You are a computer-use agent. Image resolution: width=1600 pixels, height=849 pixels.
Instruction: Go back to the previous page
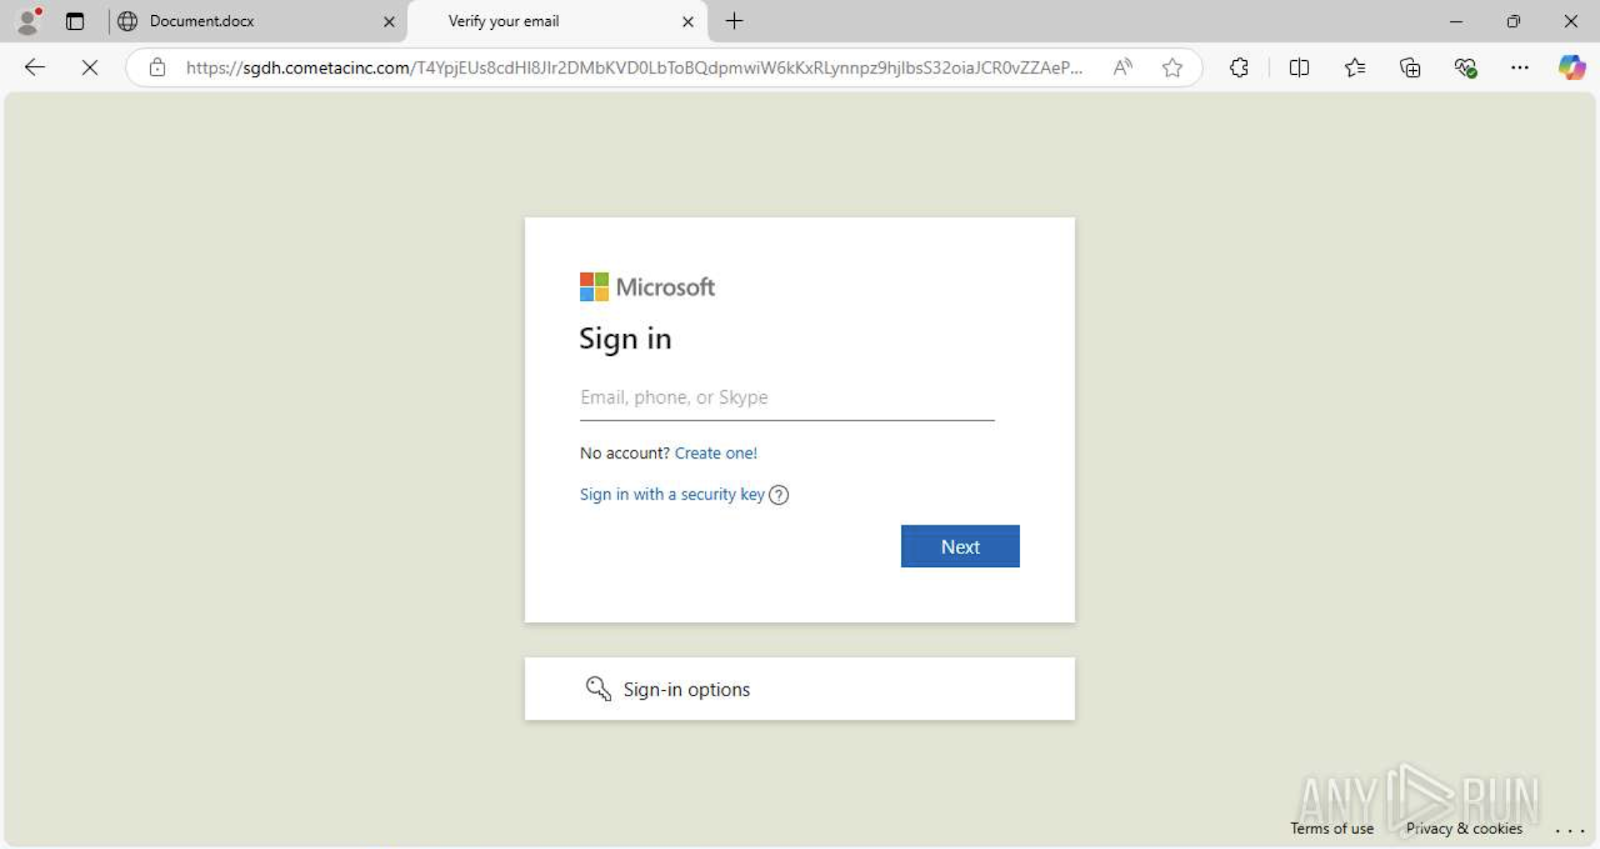pyautogui.click(x=35, y=67)
